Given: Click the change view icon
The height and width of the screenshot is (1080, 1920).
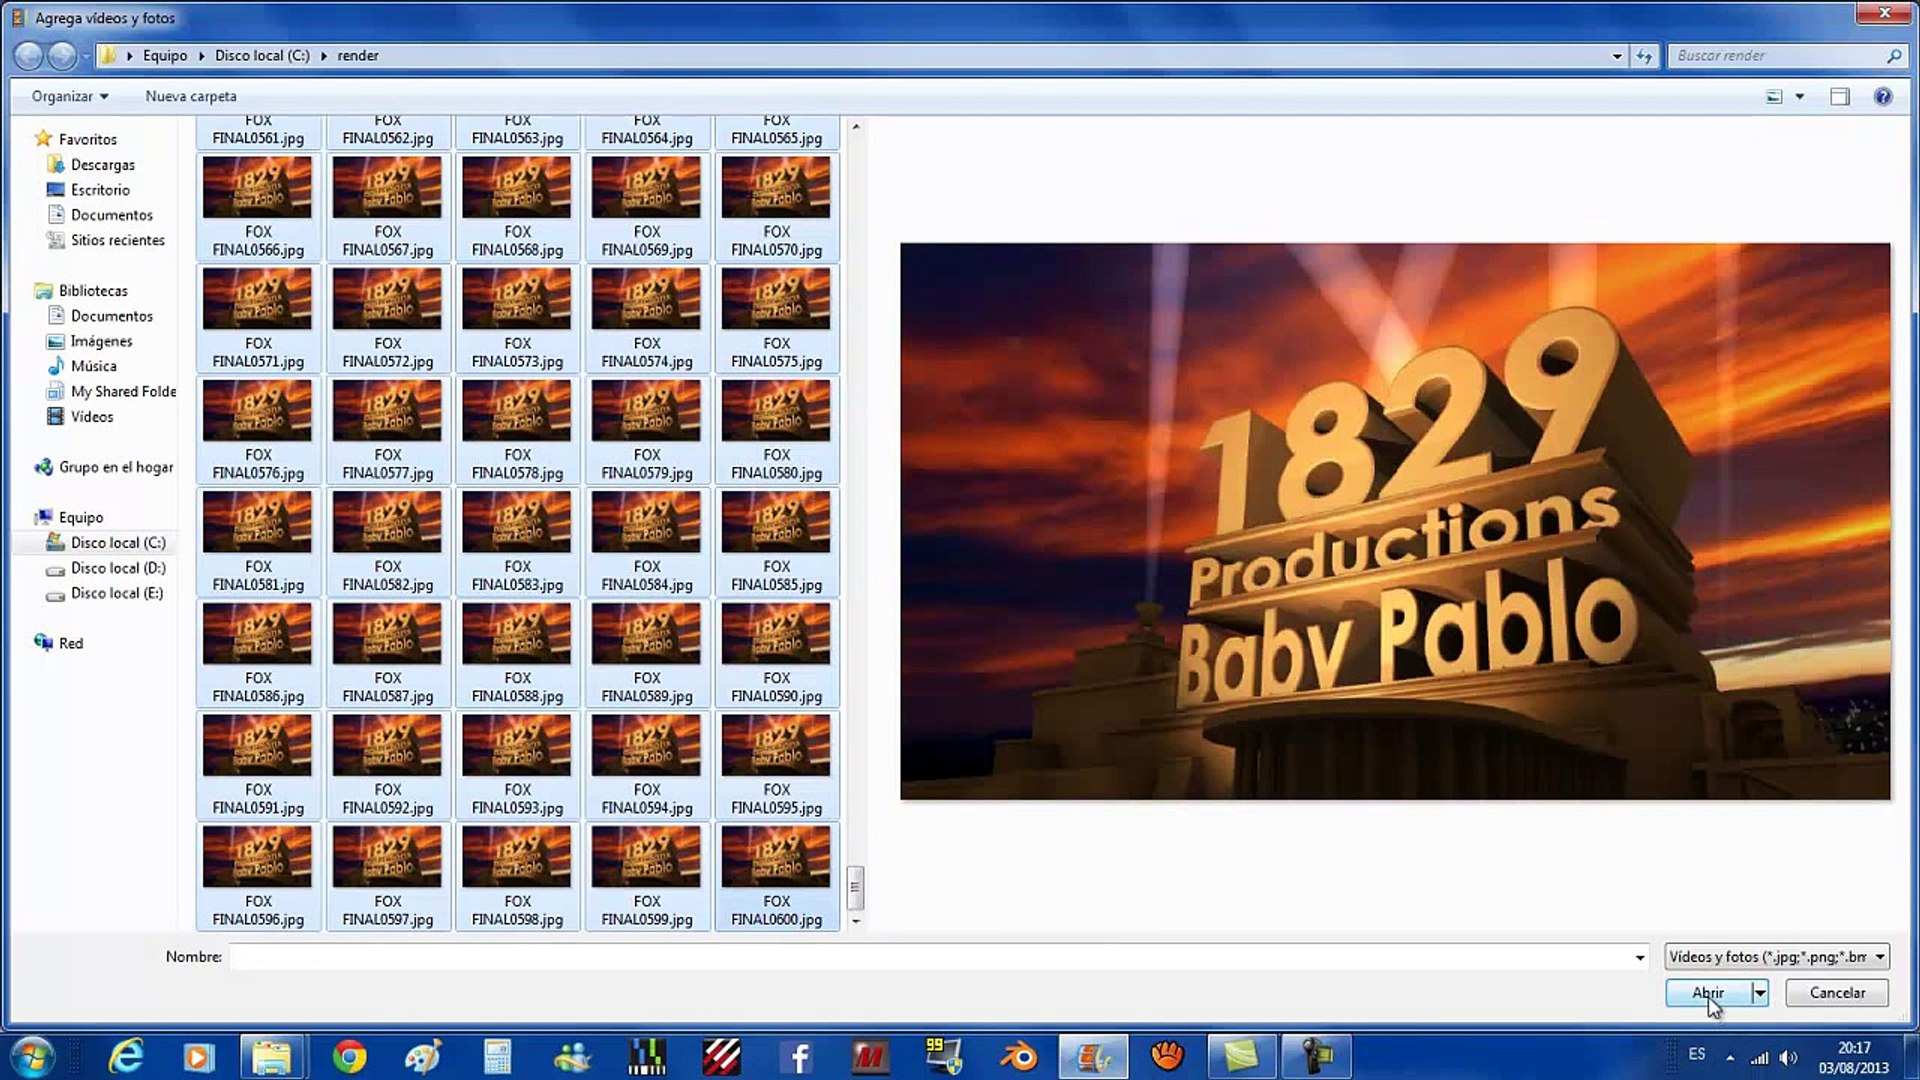Looking at the screenshot, I should point(1774,97).
